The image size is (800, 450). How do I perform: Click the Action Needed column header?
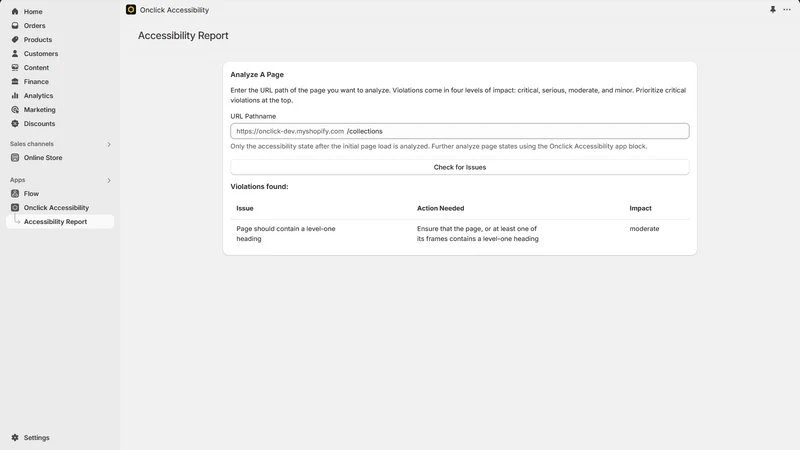pos(440,208)
